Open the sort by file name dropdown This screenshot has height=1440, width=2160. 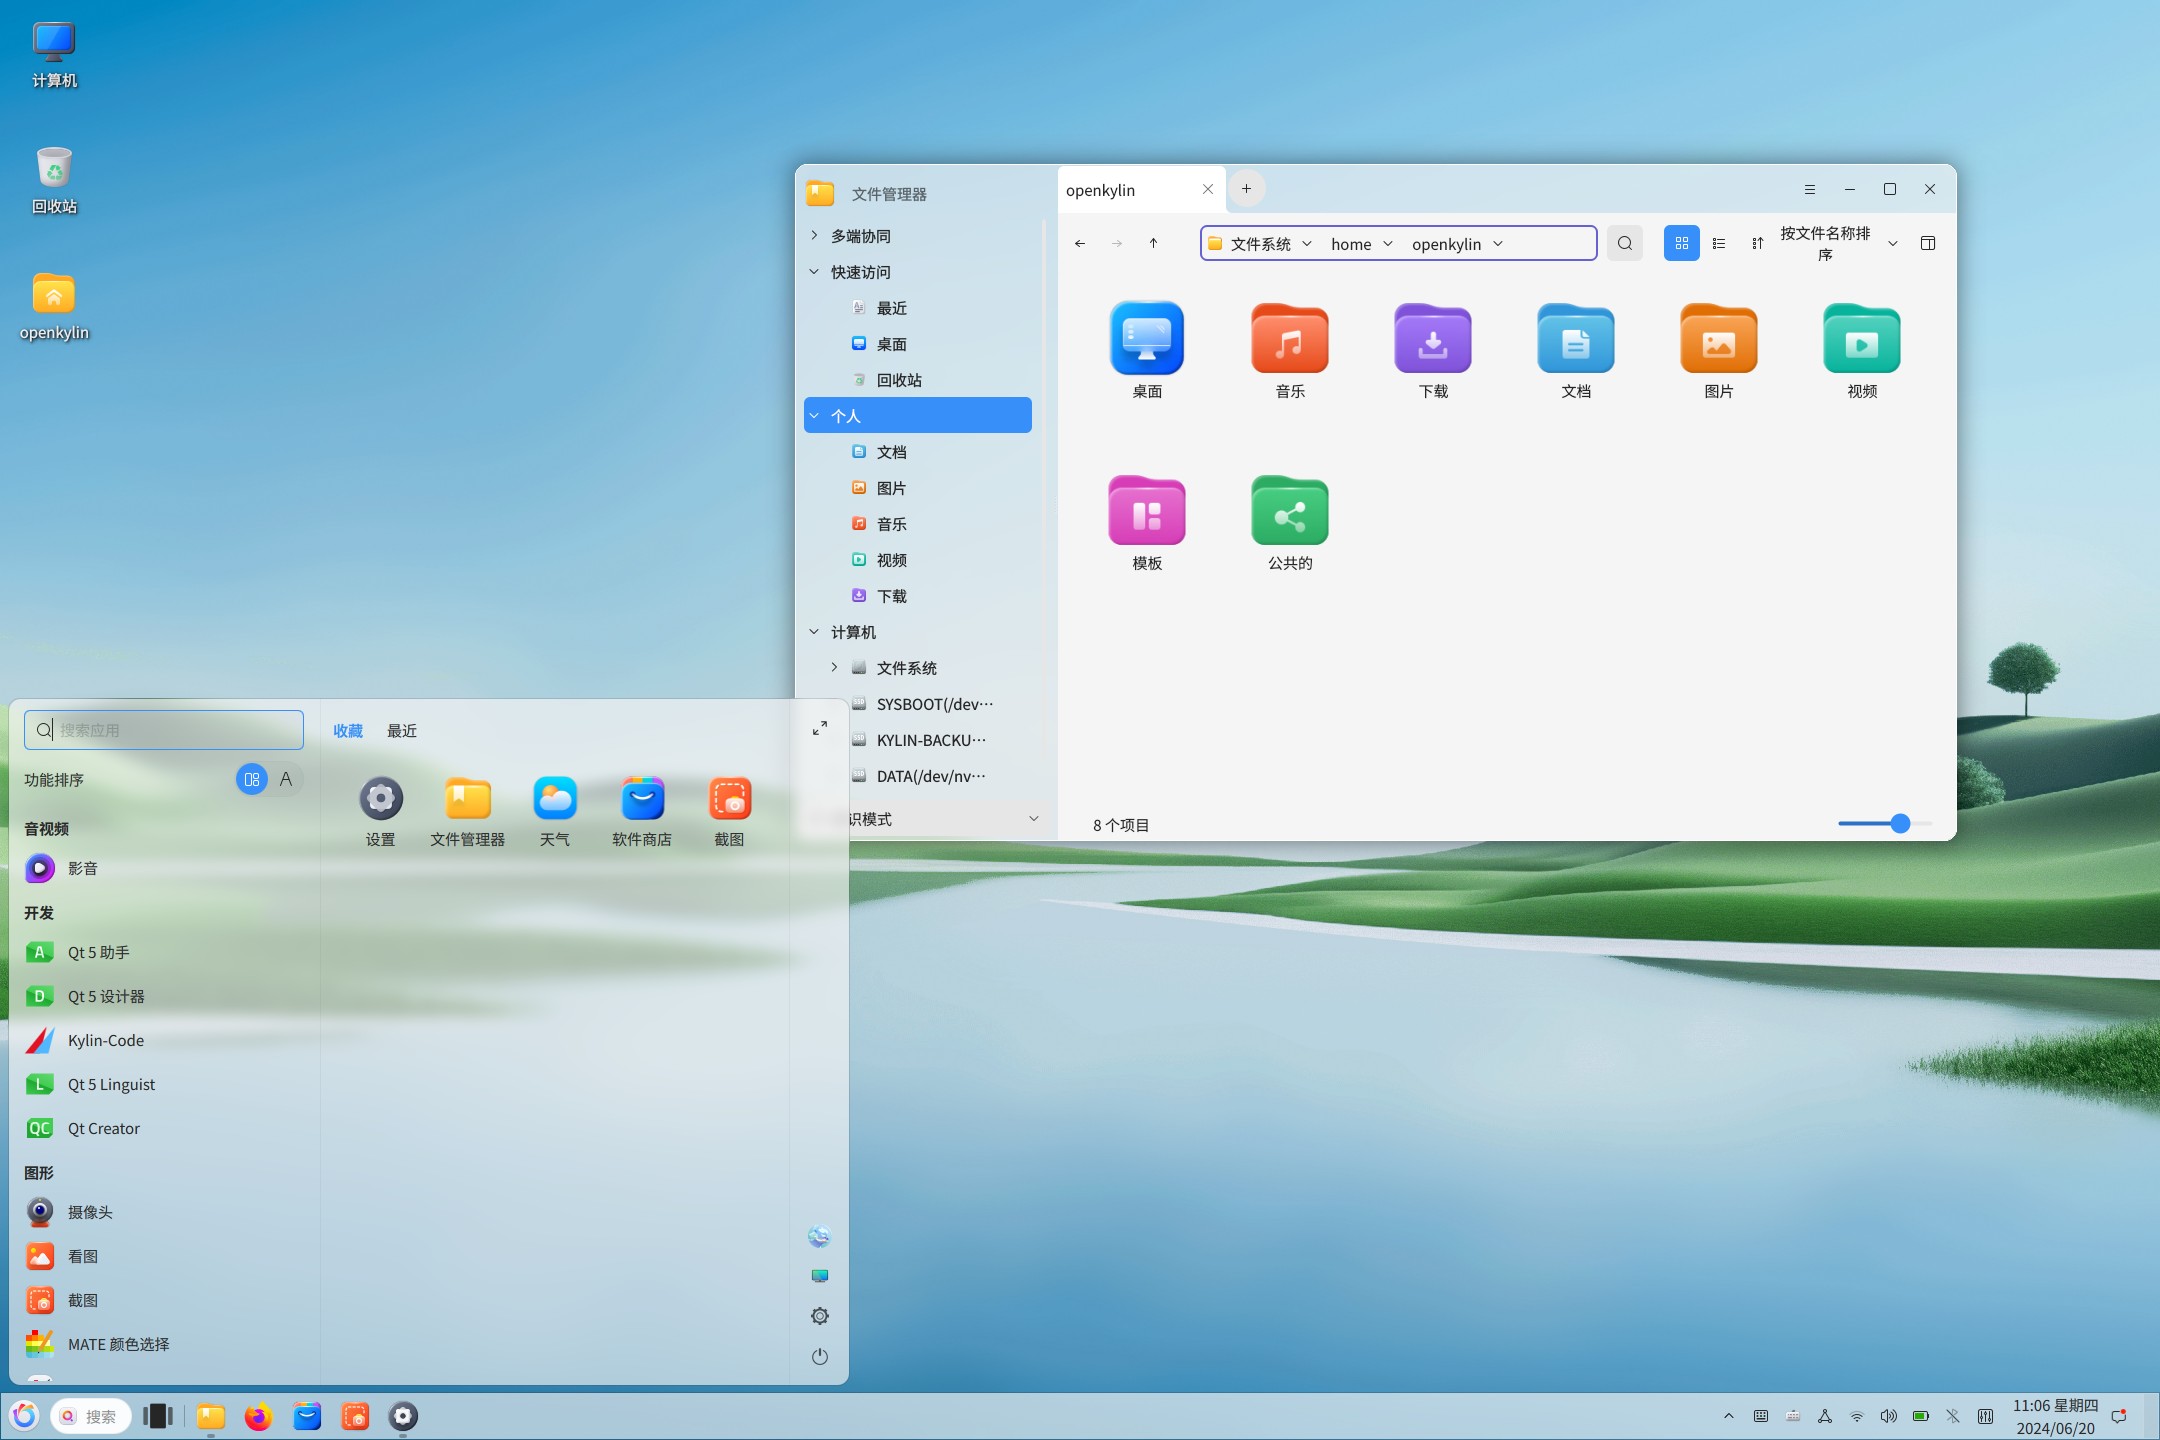pyautogui.click(x=1838, y=243)
